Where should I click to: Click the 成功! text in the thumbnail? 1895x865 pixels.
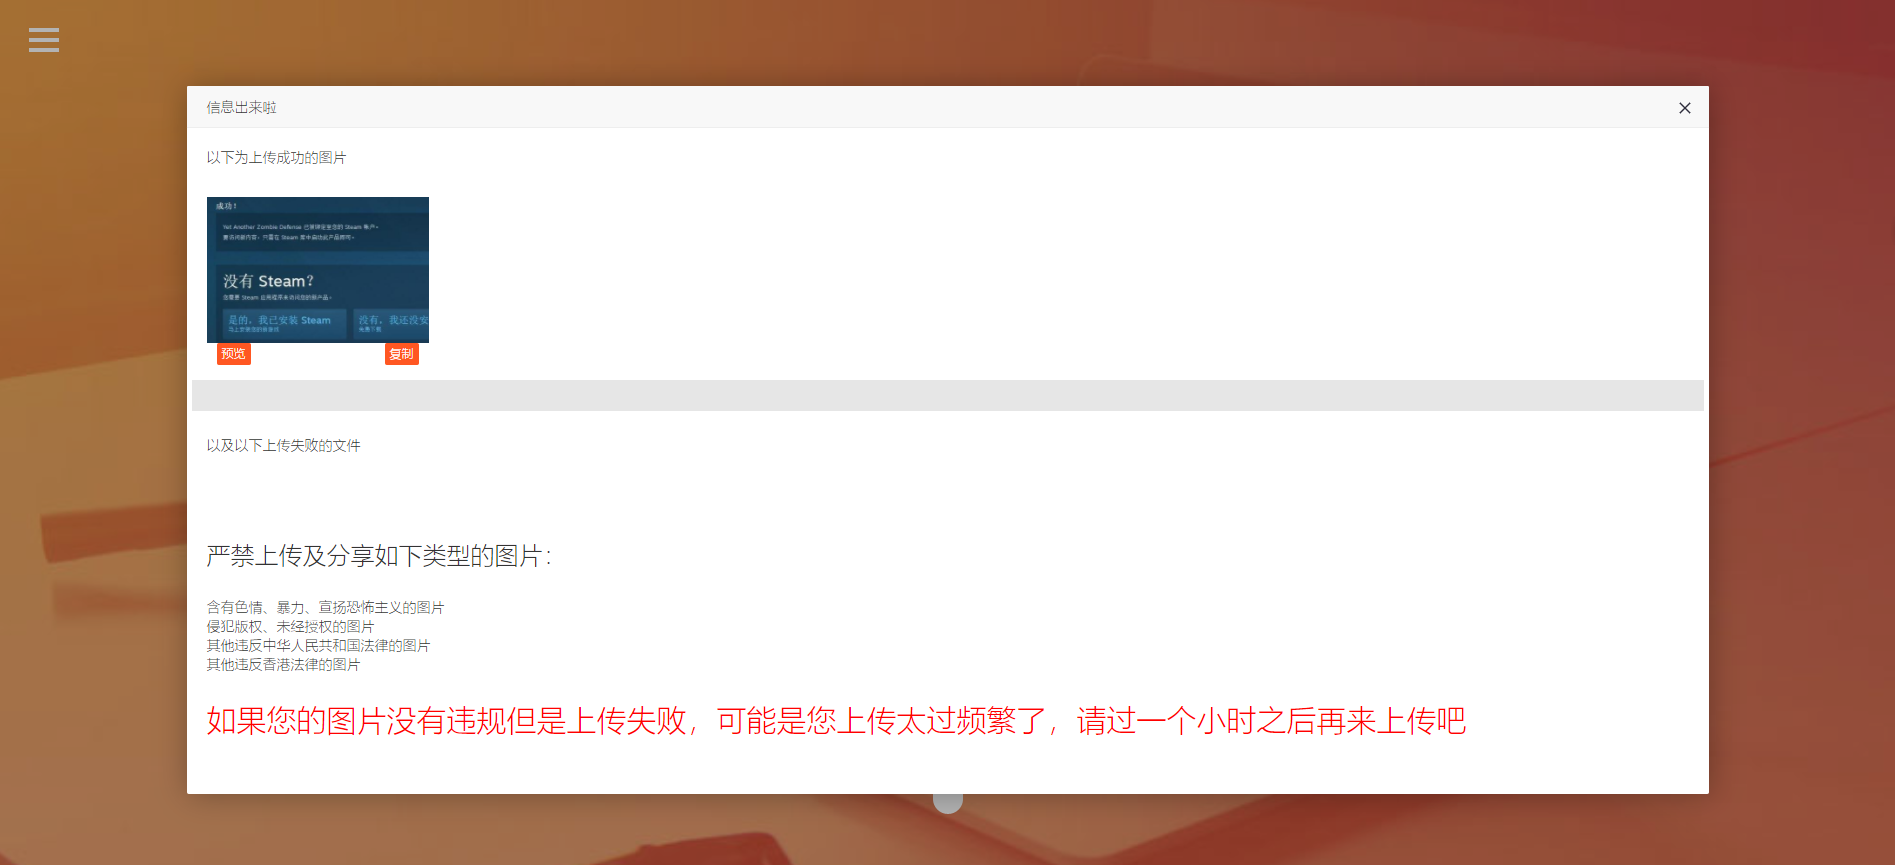click(226, 206)
